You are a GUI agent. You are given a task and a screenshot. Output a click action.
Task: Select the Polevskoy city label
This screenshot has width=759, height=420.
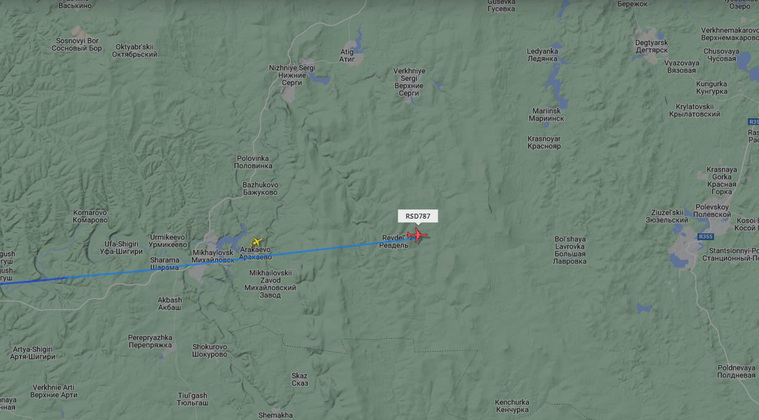pos(712,210)
